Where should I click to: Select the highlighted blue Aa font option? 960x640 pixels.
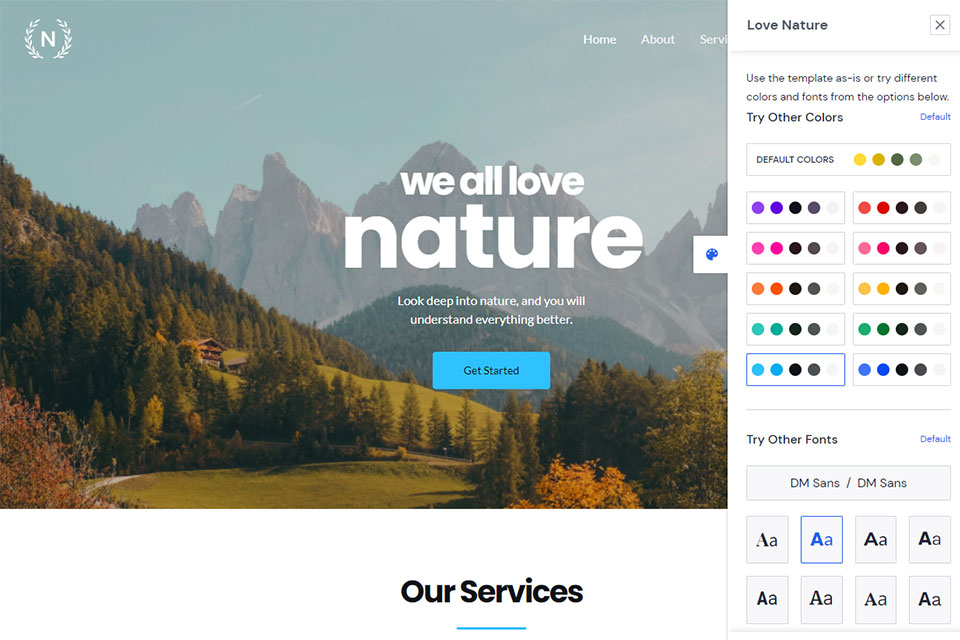point(822,540)
